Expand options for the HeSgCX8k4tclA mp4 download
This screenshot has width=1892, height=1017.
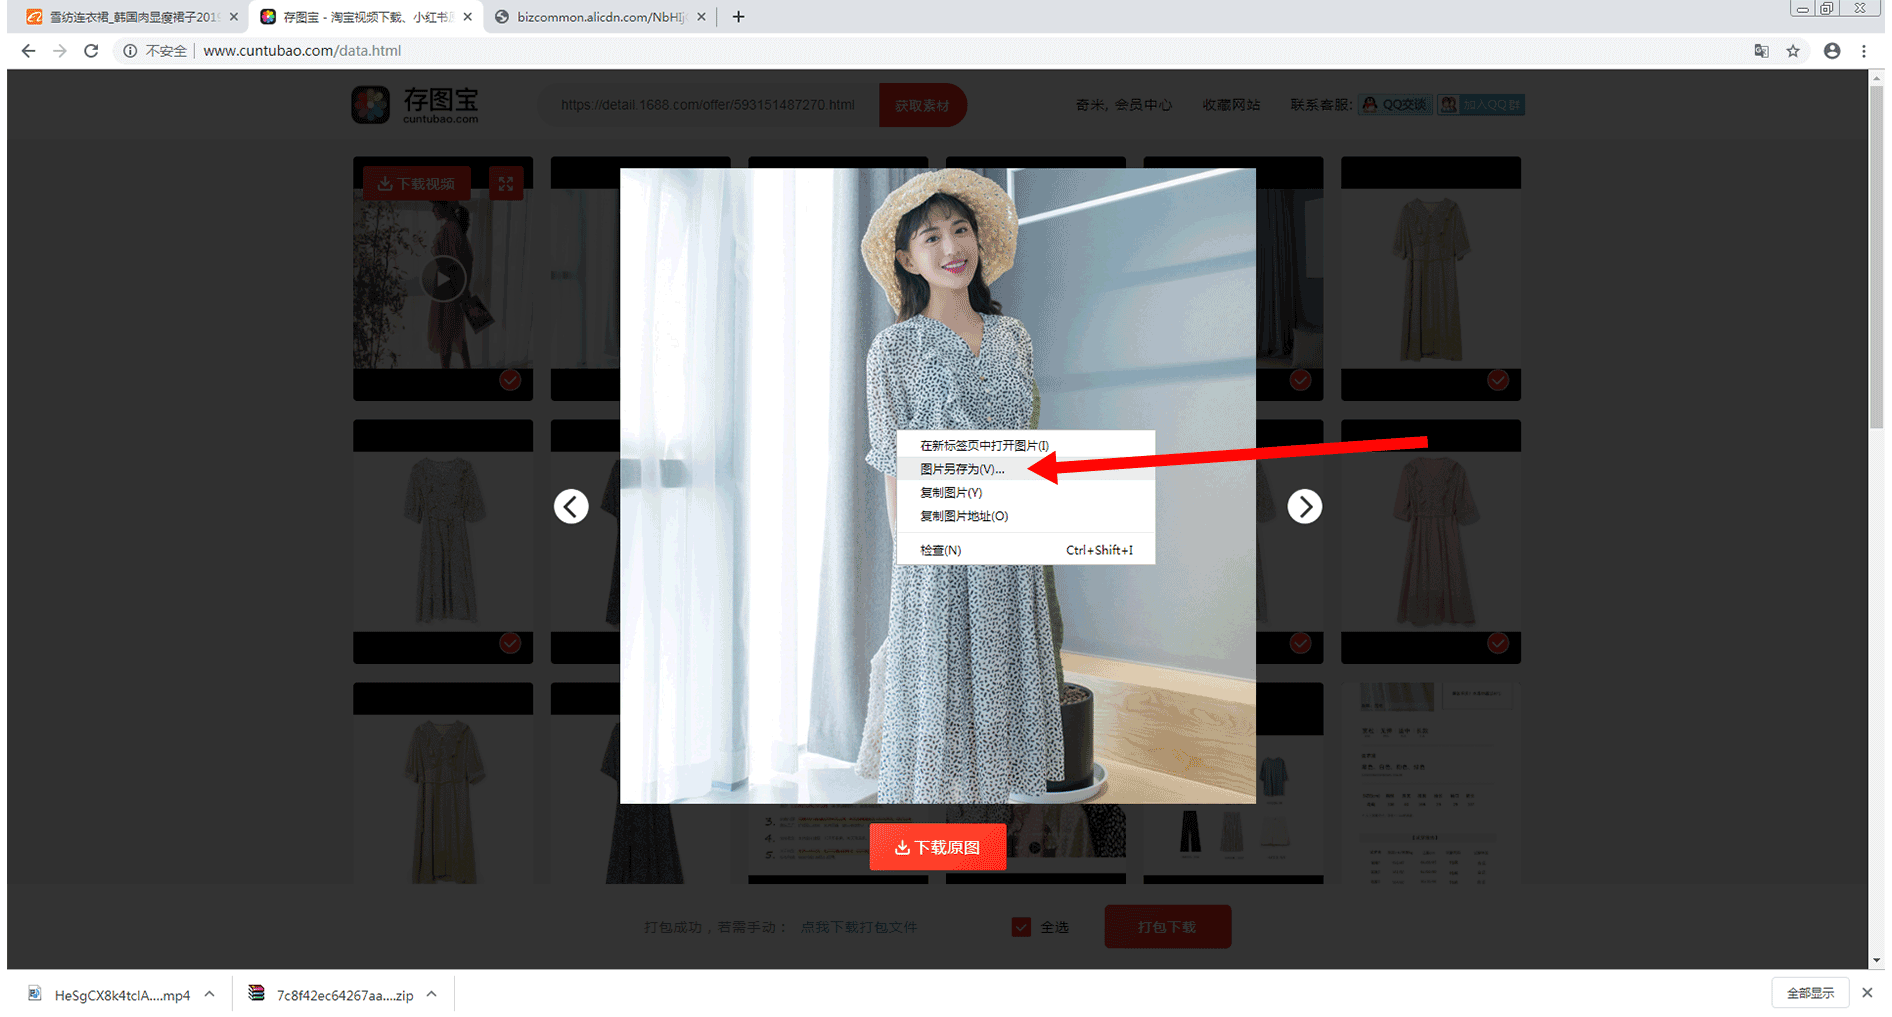coord(209,994)
